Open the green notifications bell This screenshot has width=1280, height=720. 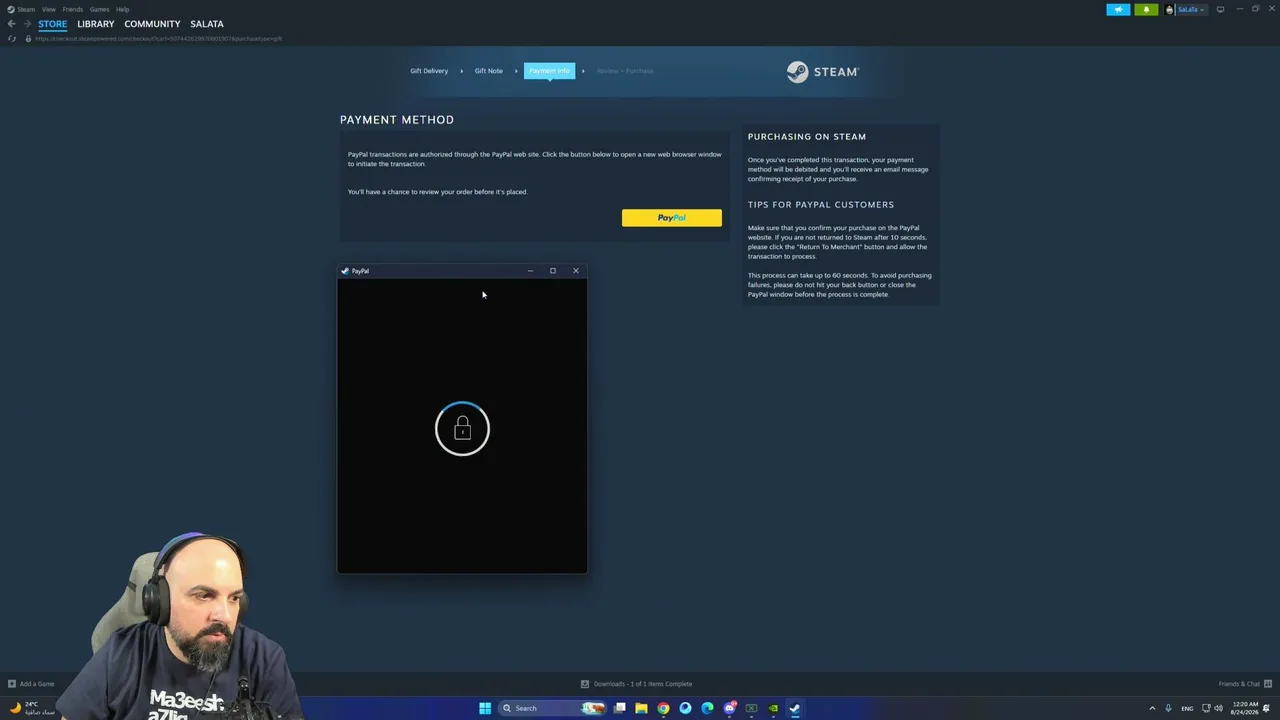1146,10
